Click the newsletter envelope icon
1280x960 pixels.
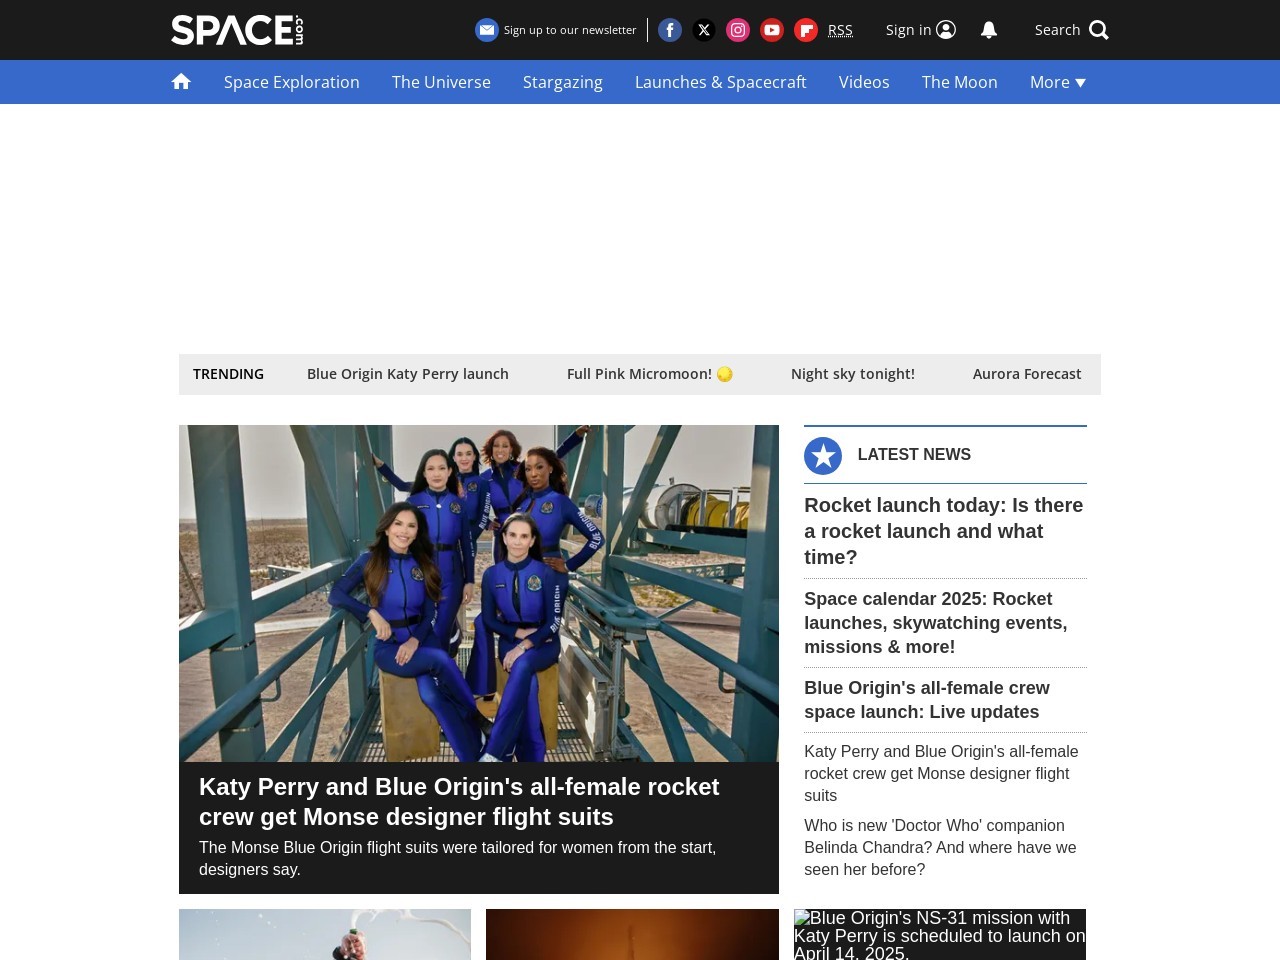(x=487, y=30)
